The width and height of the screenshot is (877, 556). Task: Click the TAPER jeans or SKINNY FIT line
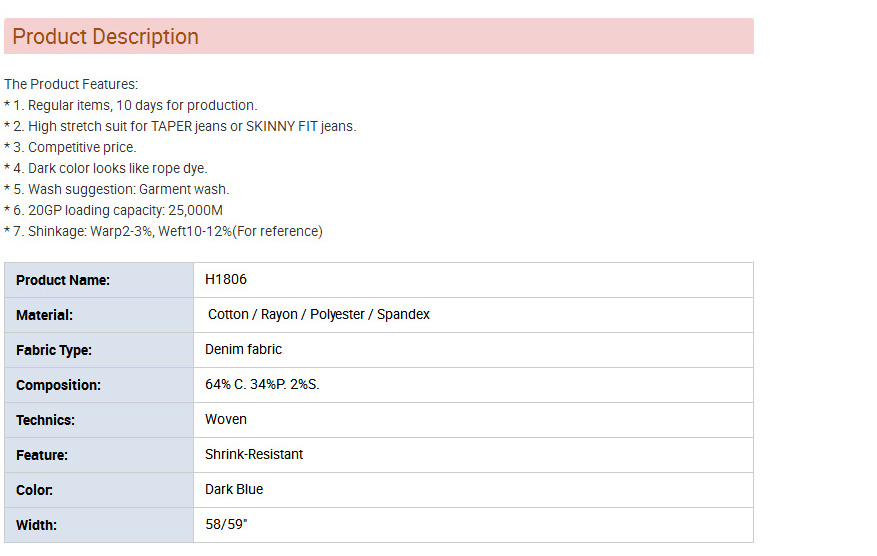180,126
